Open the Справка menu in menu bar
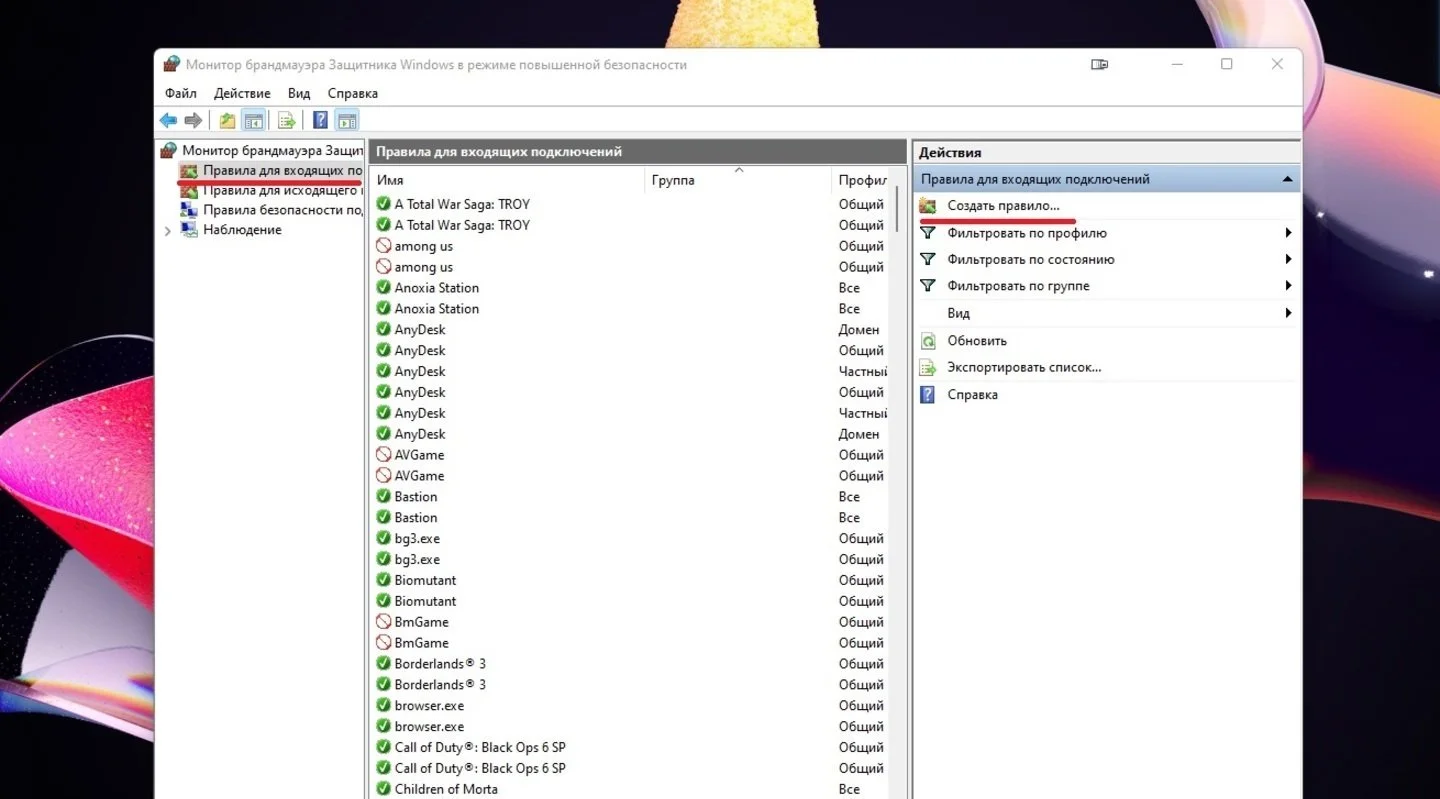Viewport: 1440px width, 799px height. [x=353, y=93]
